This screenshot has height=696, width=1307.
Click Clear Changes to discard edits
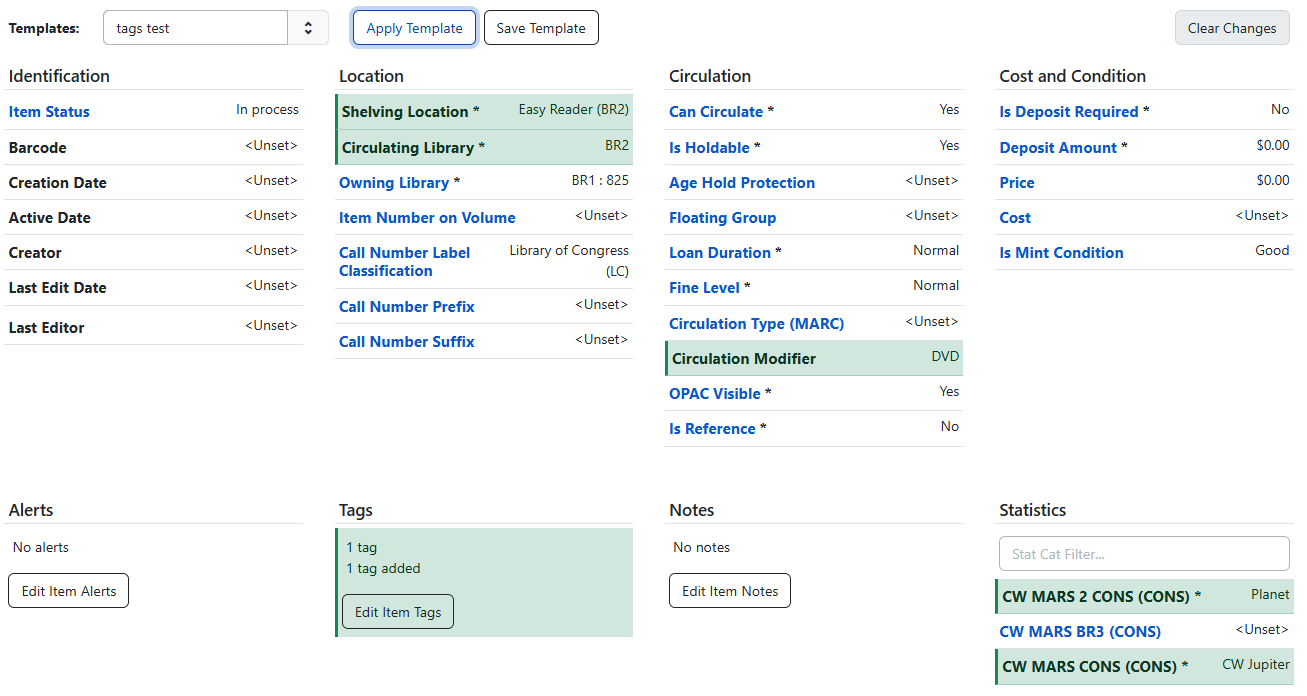point(1232,27)
